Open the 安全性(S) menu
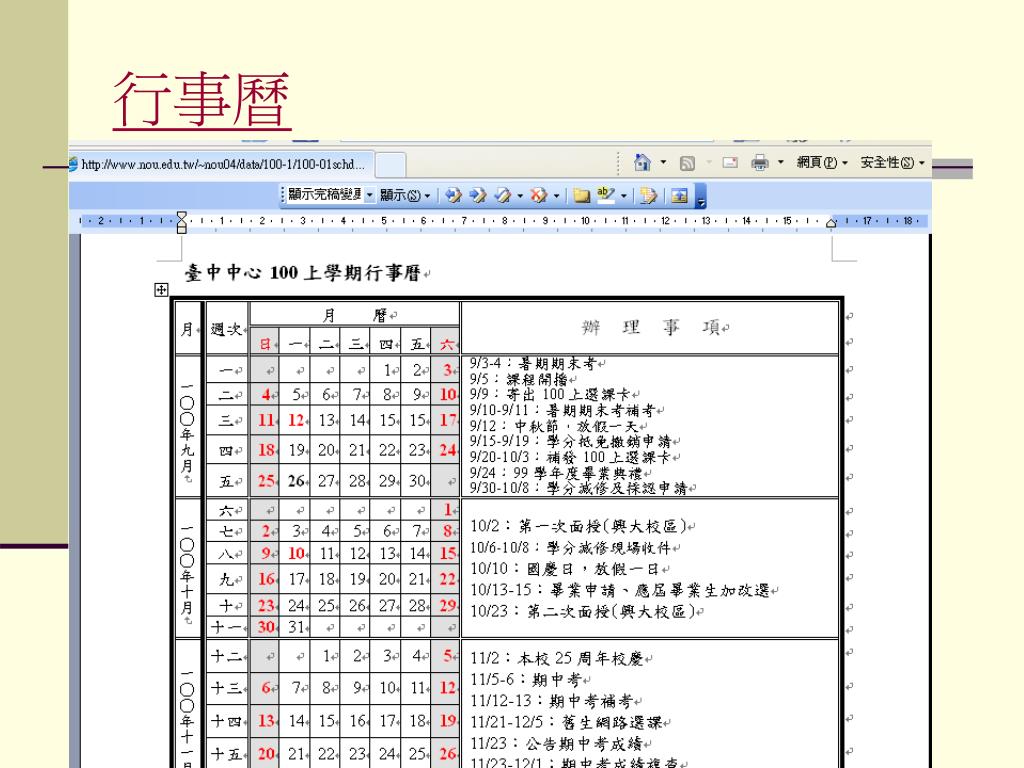This screenshot has height=768, width=1024. (892, 162)
